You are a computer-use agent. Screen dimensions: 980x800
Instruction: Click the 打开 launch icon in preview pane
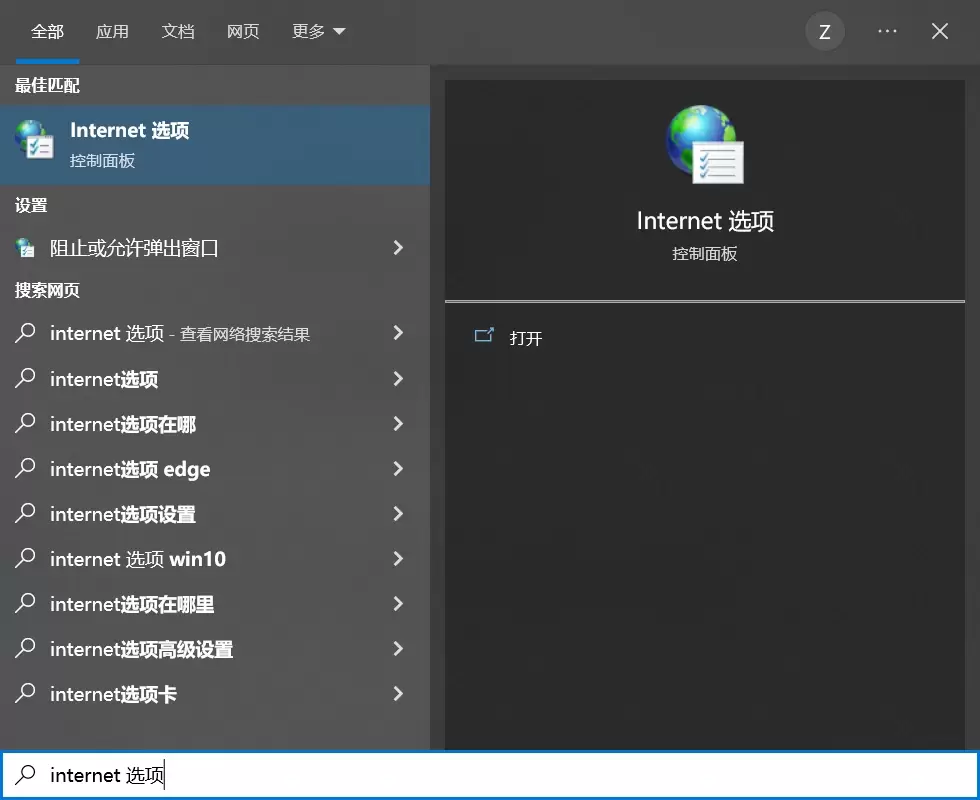(484, 337)
